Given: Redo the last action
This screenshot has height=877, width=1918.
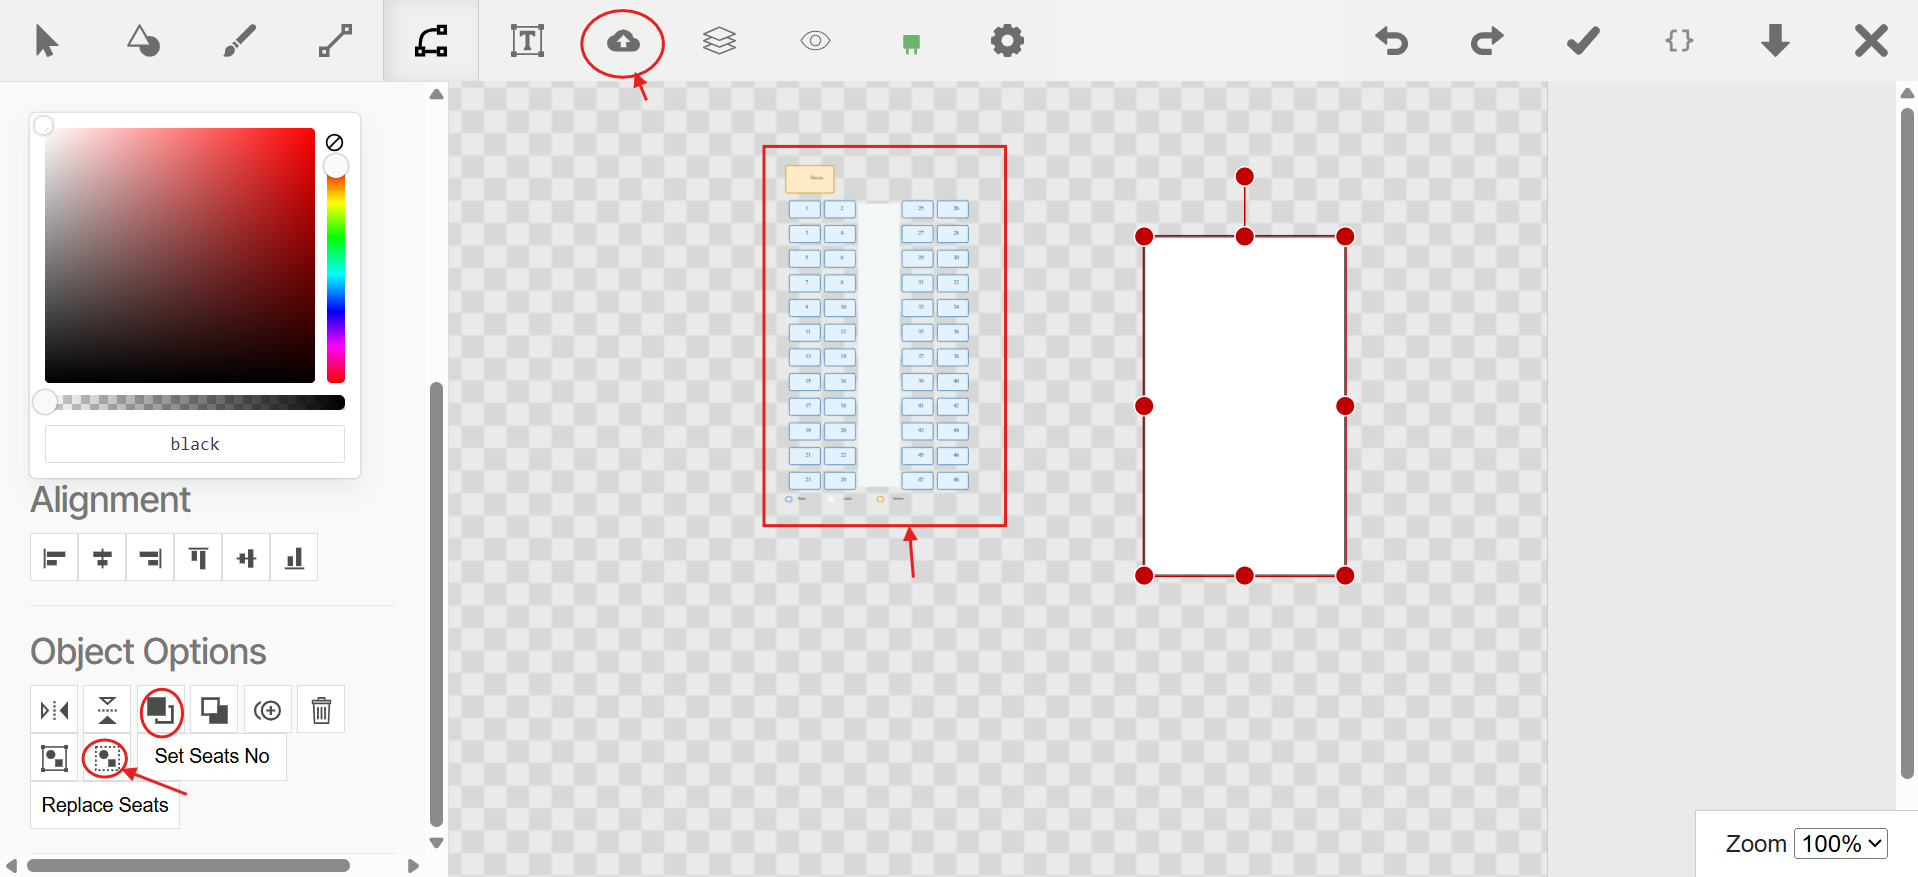Looking at the screenshot, I should [x=1487, y=41].
